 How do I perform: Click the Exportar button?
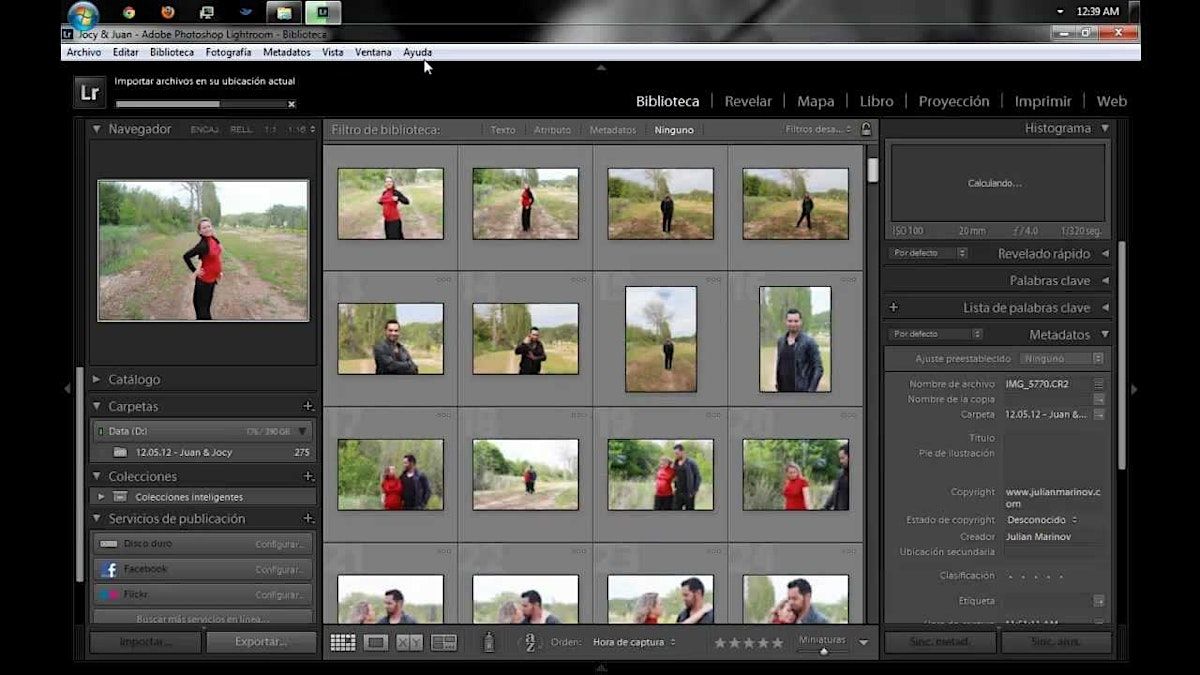(x=261, y=642)
